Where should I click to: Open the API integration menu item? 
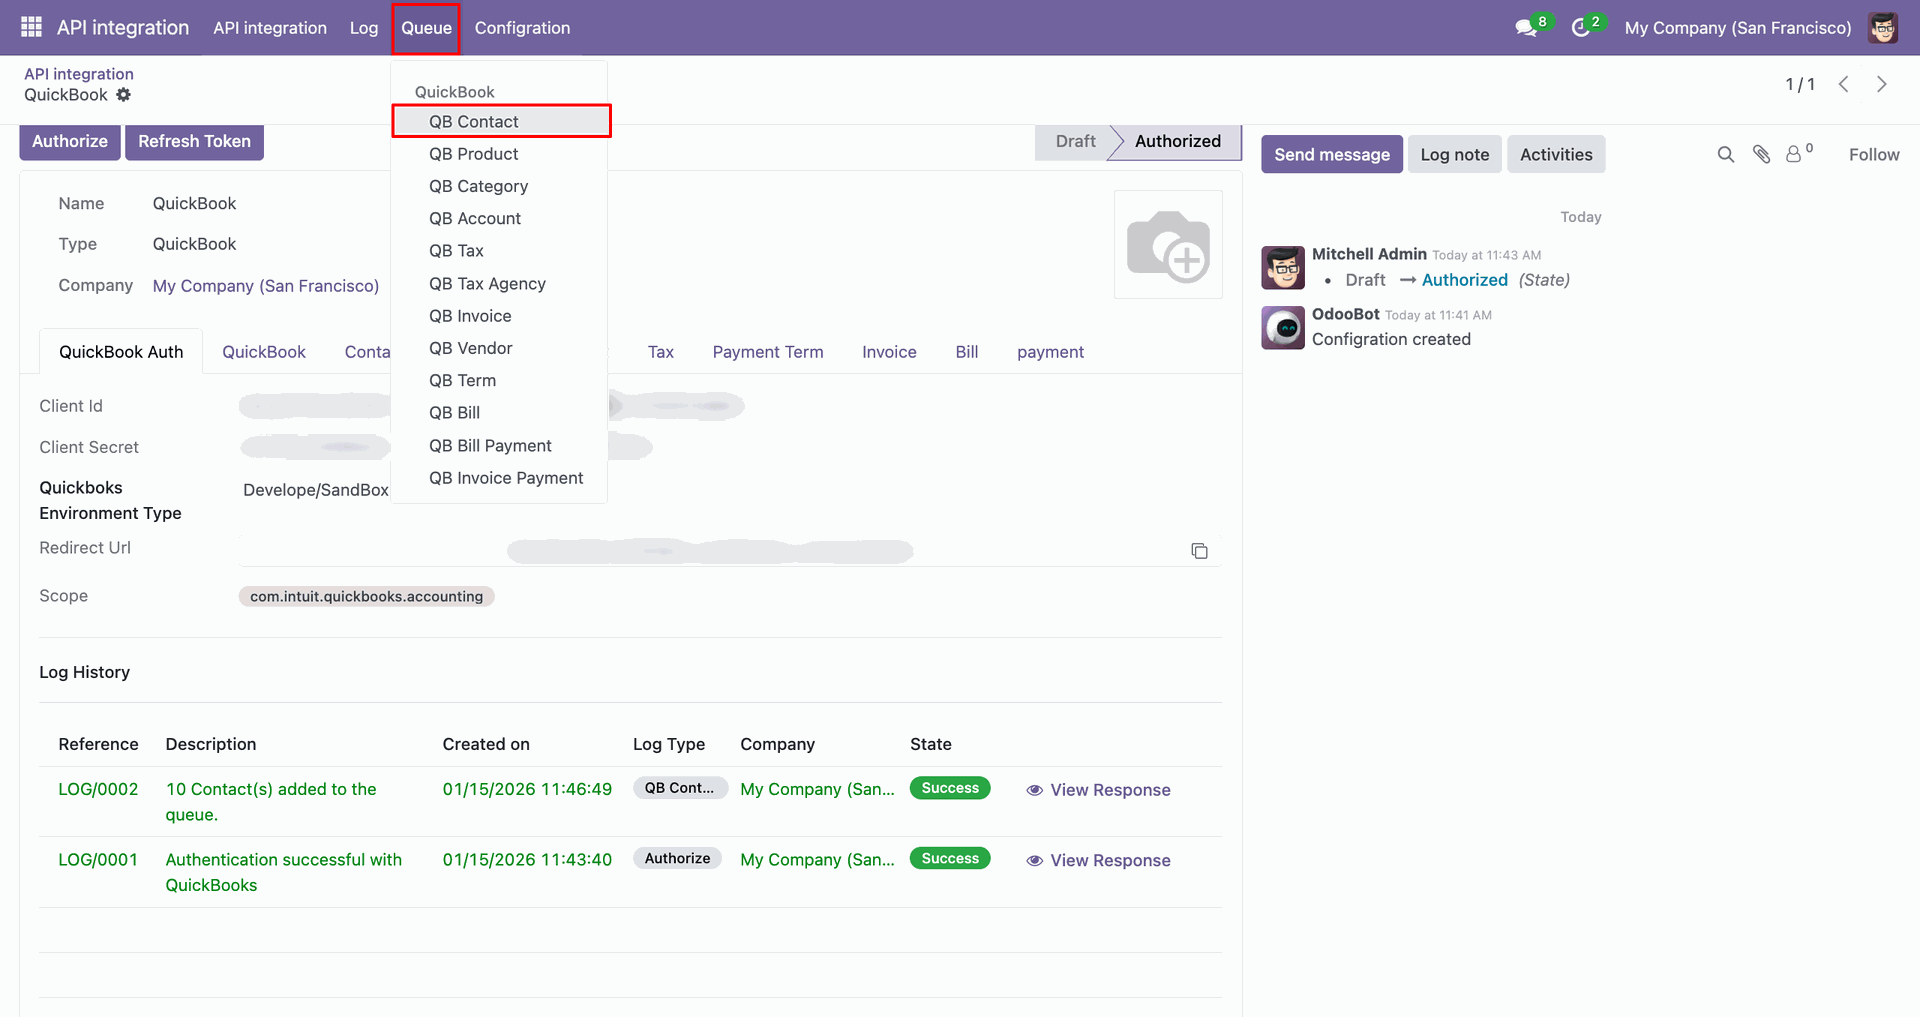pos(270,28)
